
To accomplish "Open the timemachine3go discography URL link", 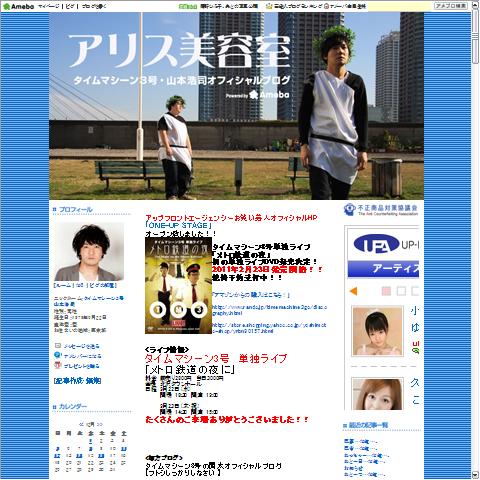I will [269, 310].
